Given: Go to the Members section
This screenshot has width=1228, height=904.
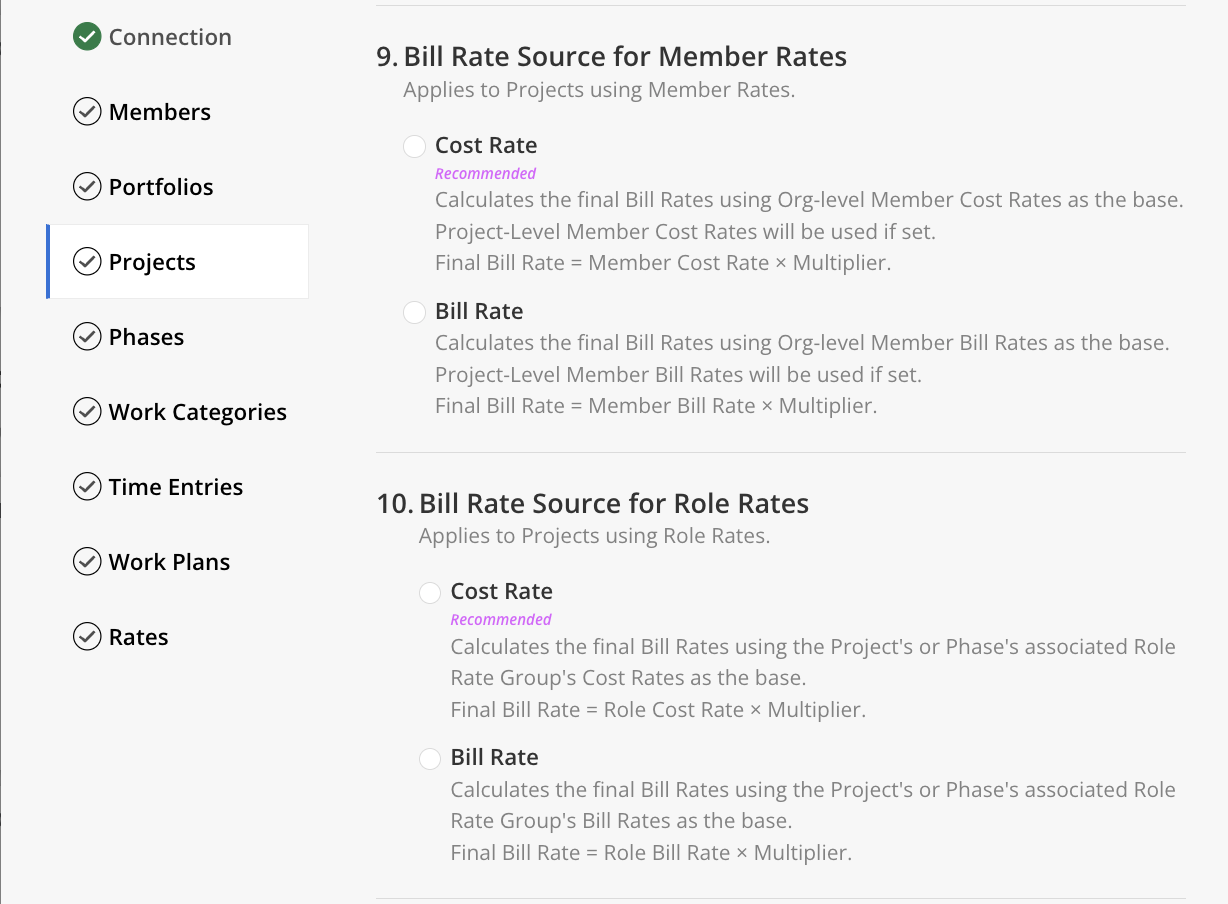Looking at the screenshot, I should click(x=160, y=112).
